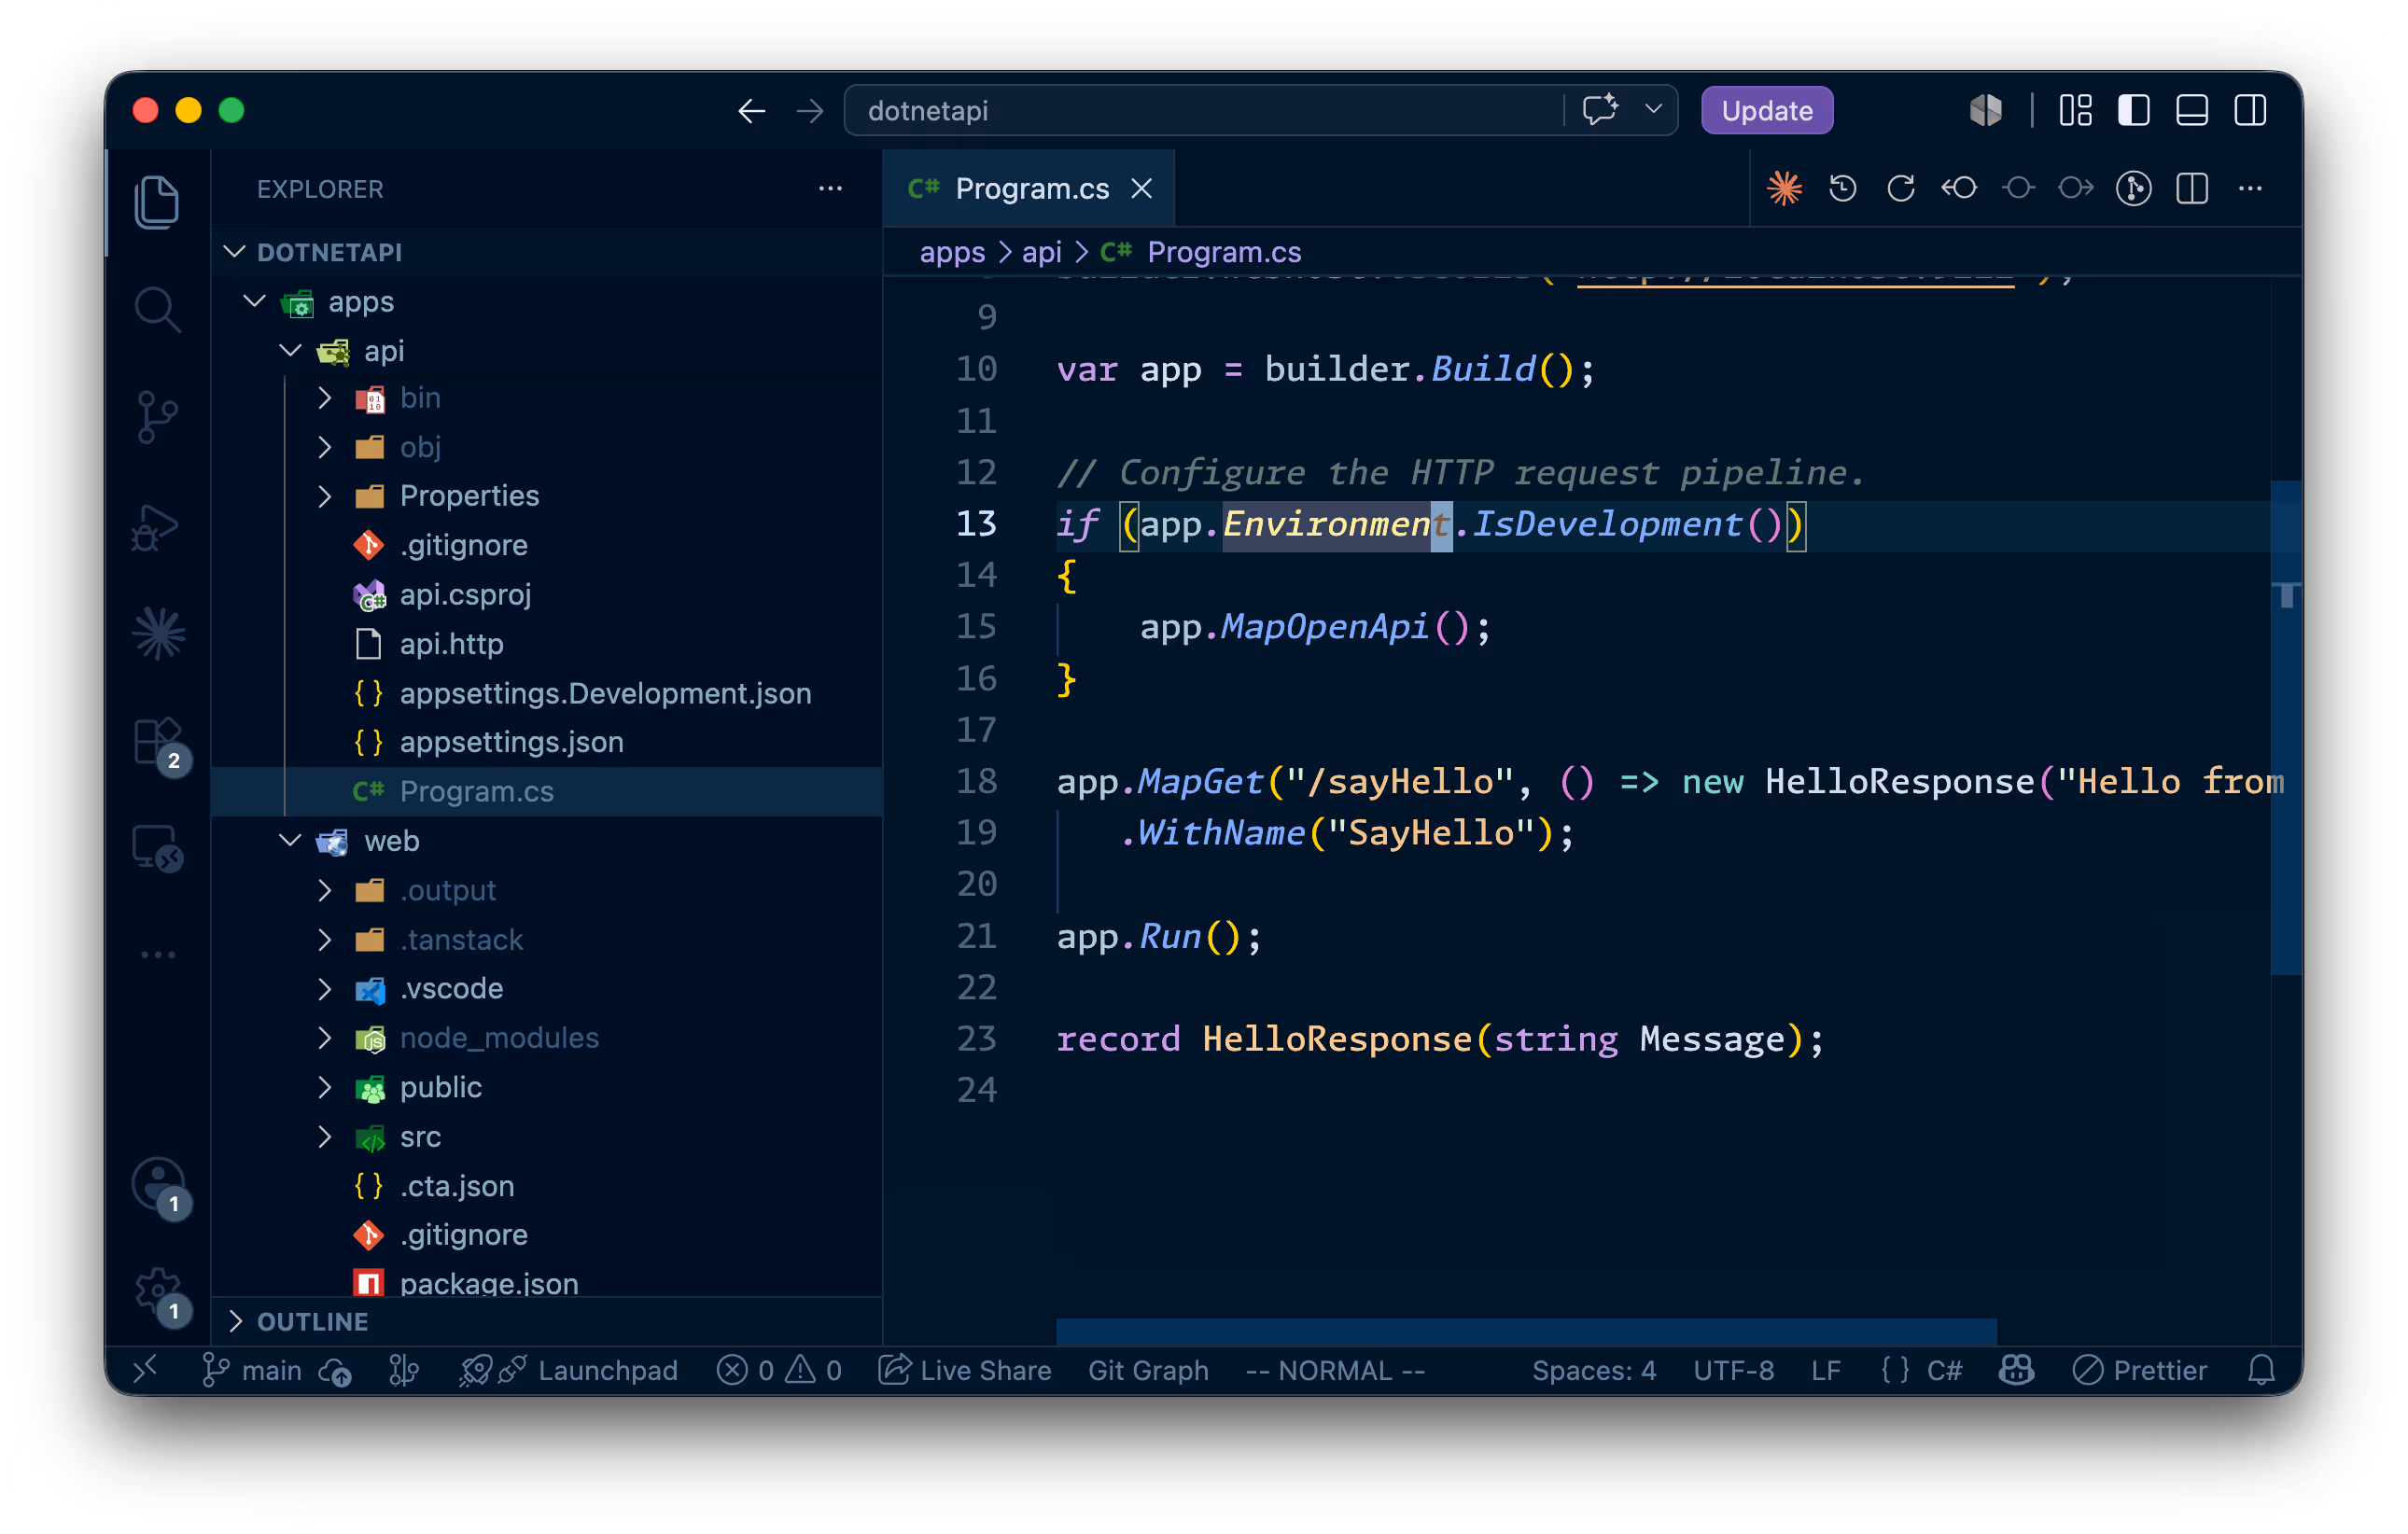Collapse the web folder
This screenshot has width=2408, height=1534.
[290, 840]
